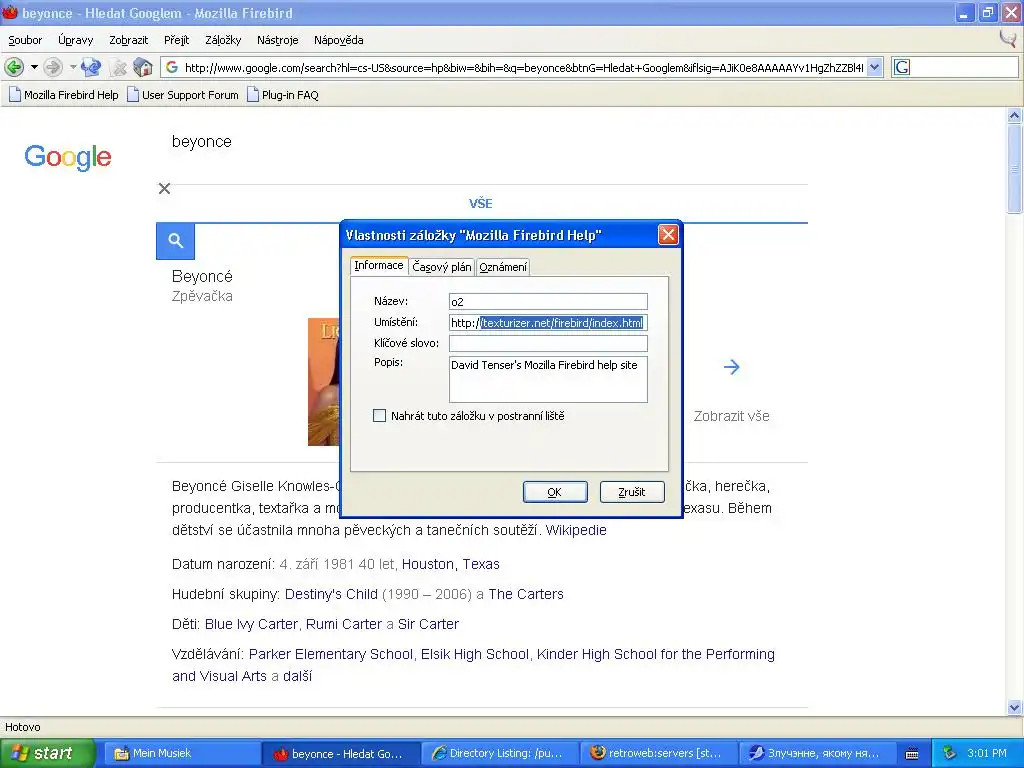Close the bookmark properties dialog
Image resolution: width=1024 pixels, height=768 pixels.
click(x=667, y=234)
